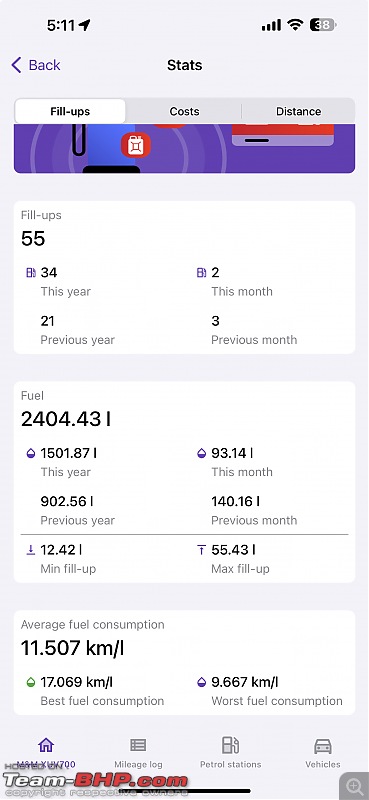Screen dimensions: 369x800
Task: Tap the red jerrycan icon in banner
Action: click(136, 145)
